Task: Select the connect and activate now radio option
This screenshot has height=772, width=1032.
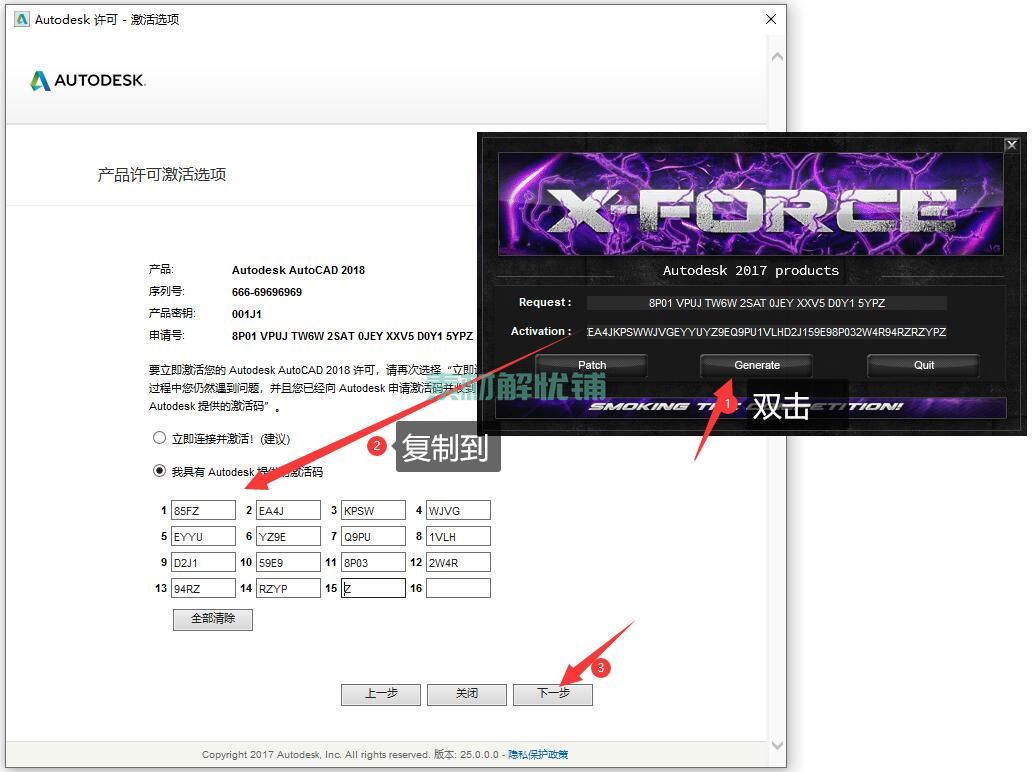Action: (159, 438)
